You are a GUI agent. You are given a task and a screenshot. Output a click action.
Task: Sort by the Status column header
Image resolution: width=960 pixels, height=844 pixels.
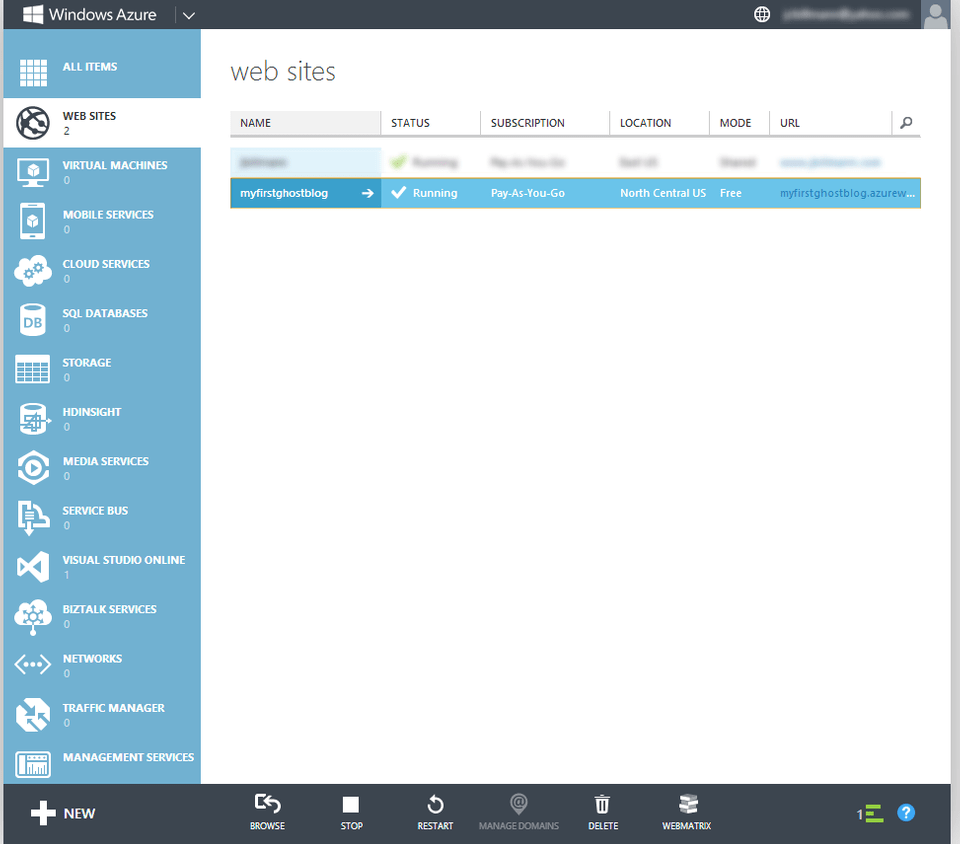(431, 122)
